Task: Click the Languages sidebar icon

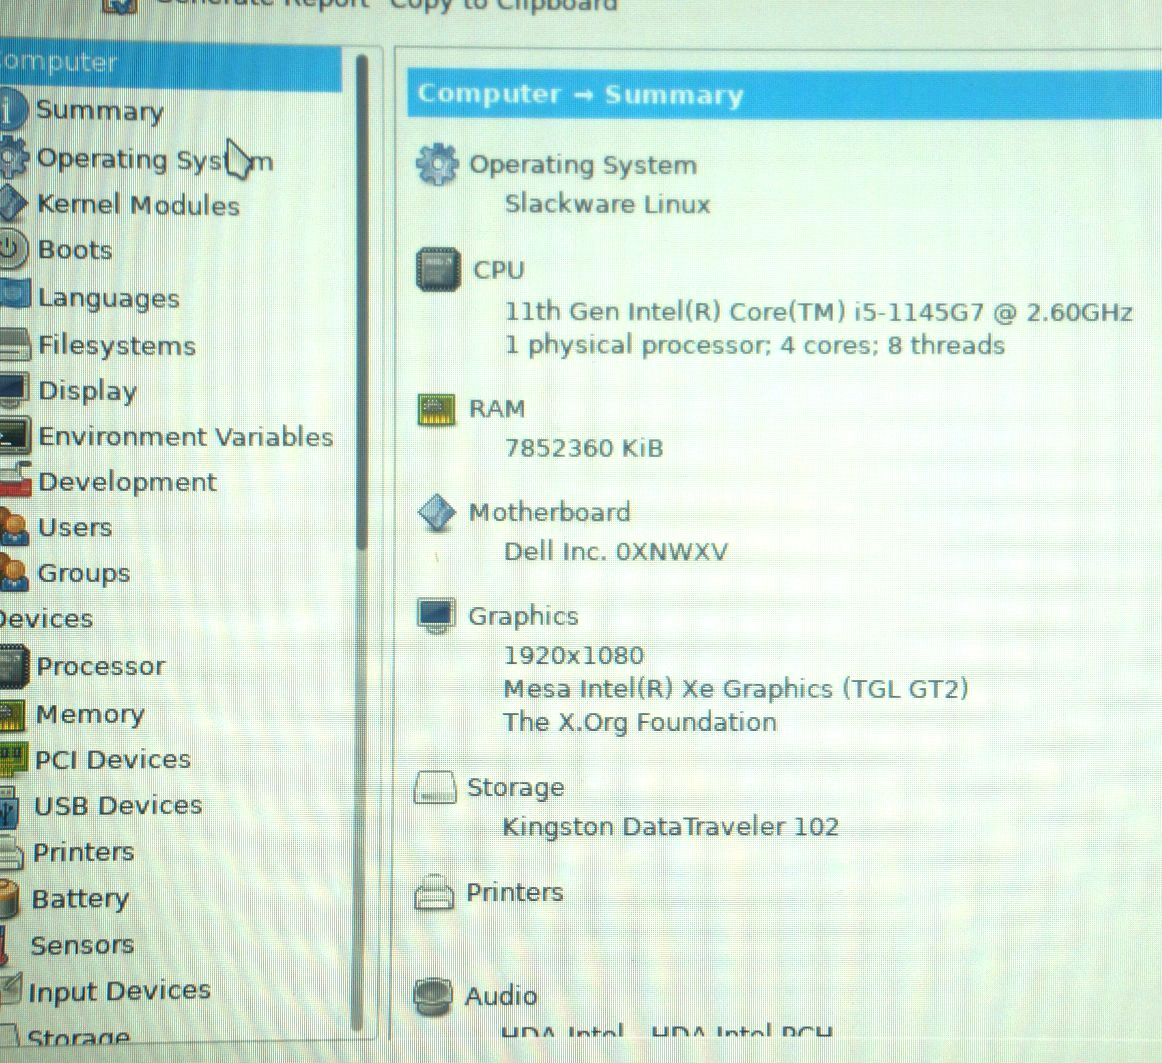Action: pos(15,297)
